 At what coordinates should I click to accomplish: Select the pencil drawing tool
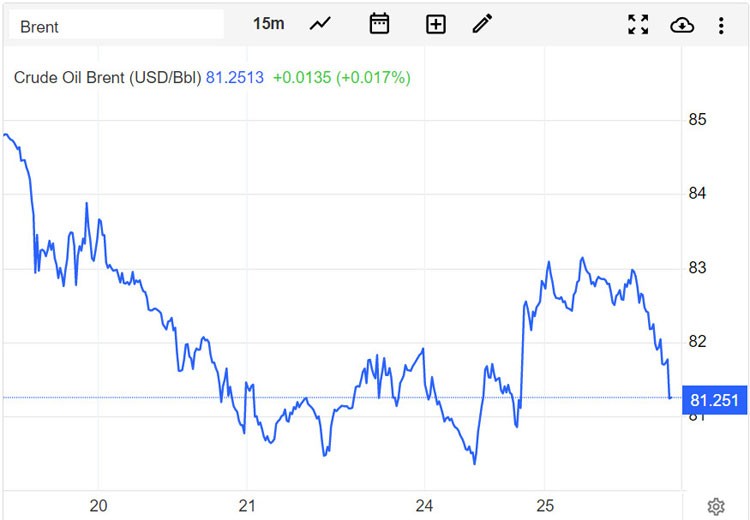[483, 24]
